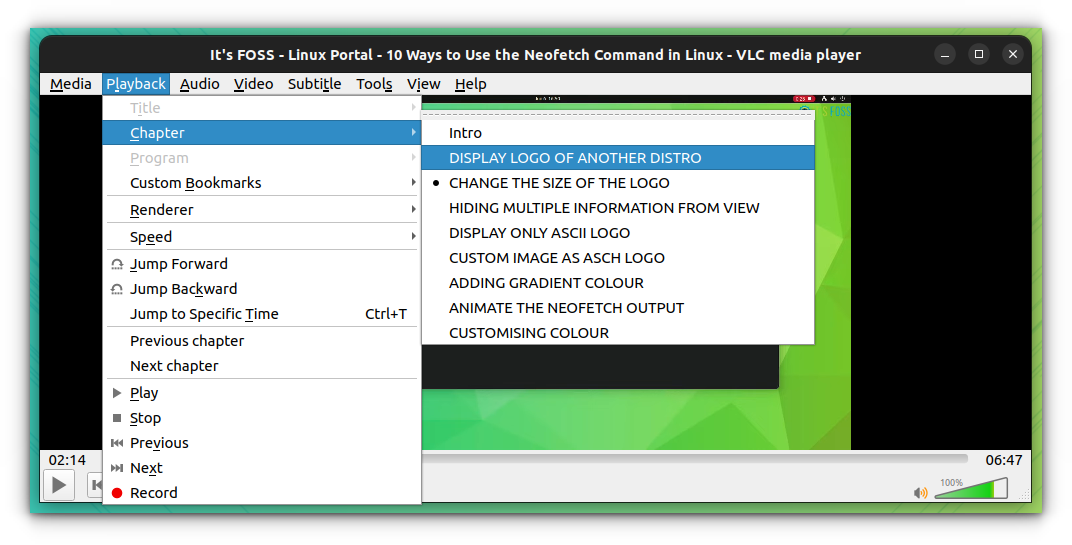The width and height of the screenshot is (1072, 545).
Task: Click the Jump Forward icon
Action: tap(117, 264)
